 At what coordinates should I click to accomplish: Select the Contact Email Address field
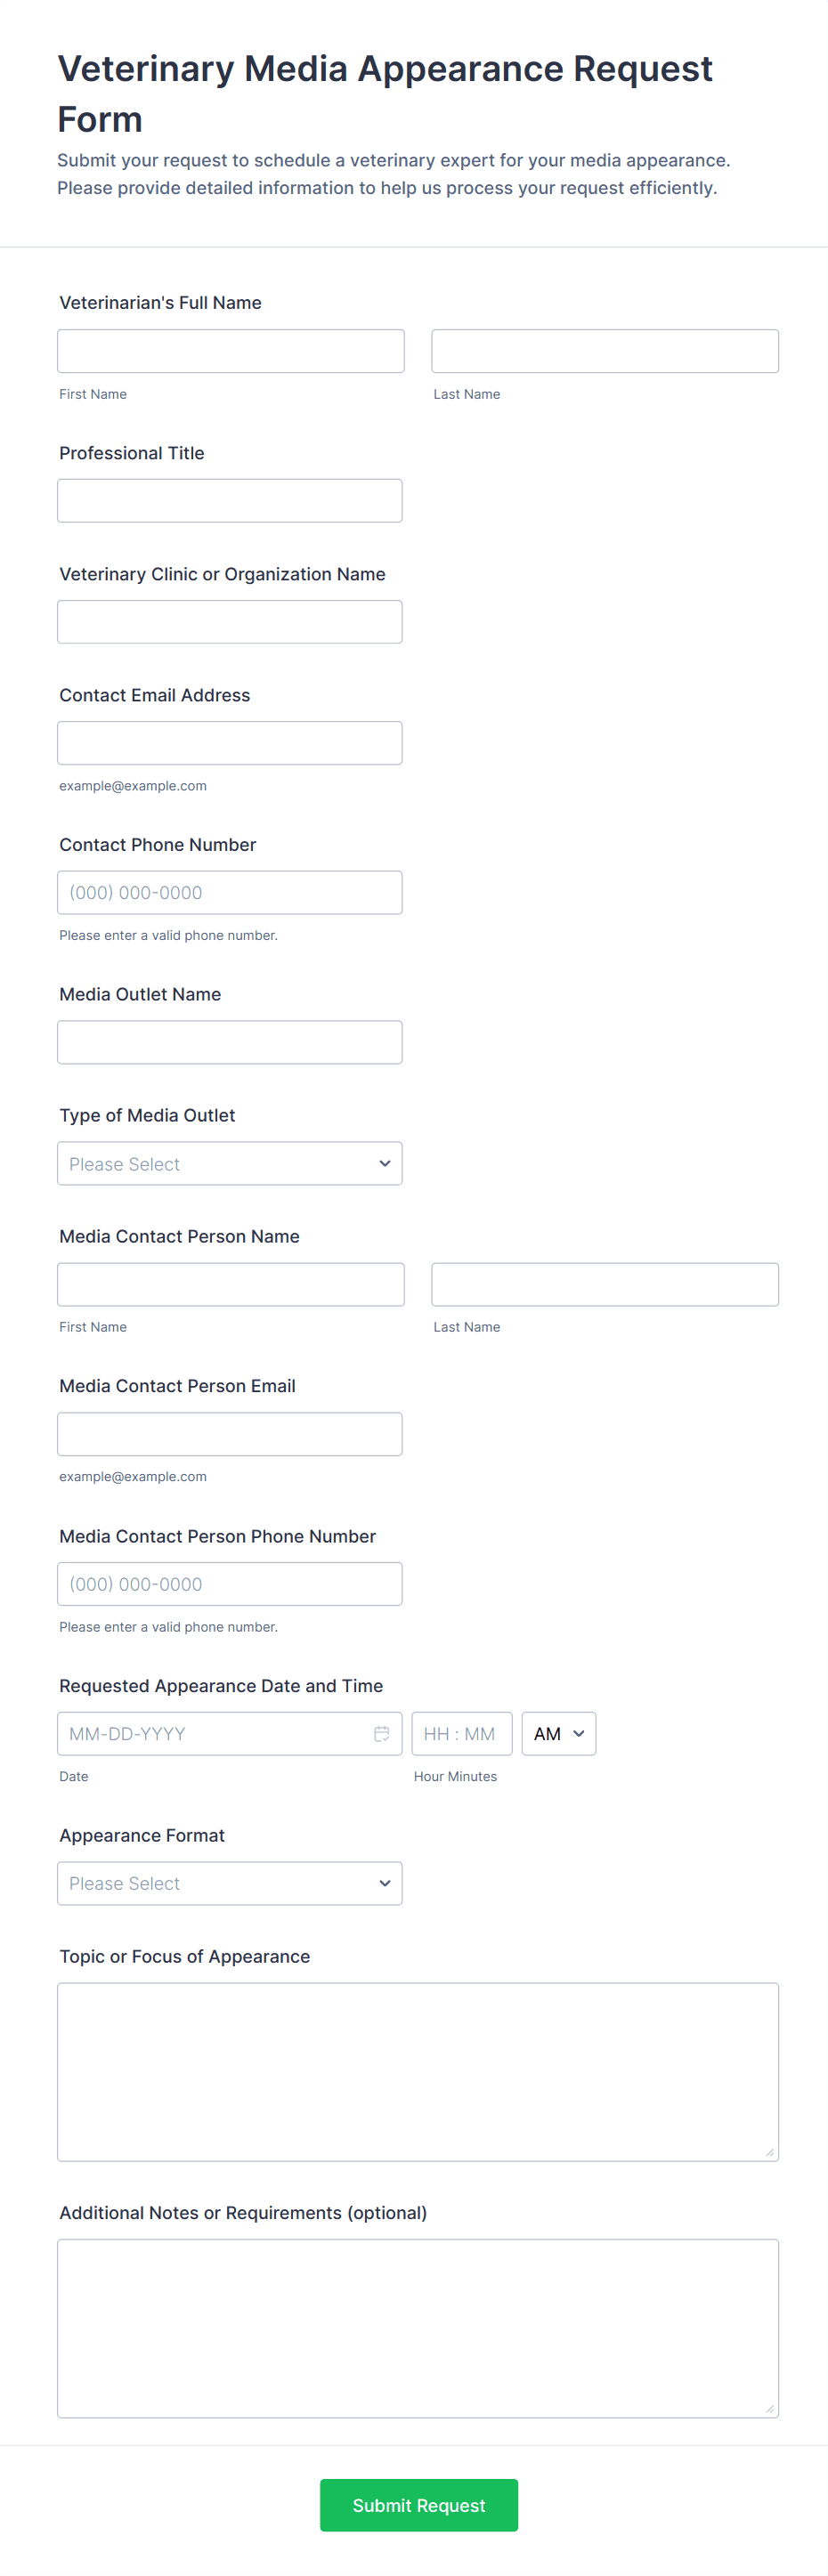229,742
